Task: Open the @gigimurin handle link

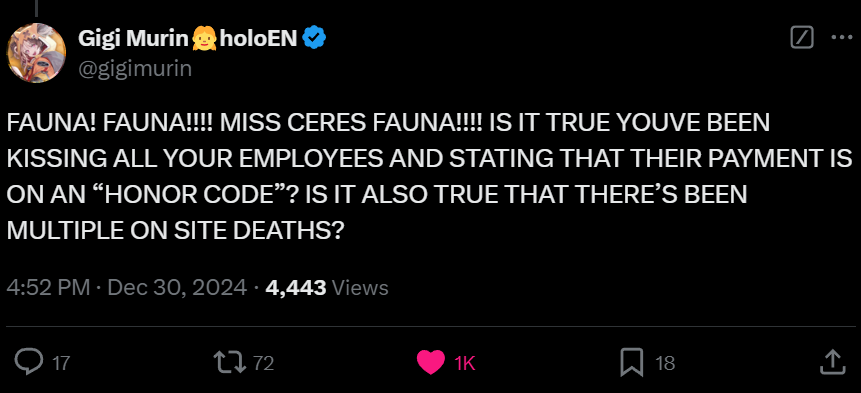Action: tap(135, 69)
